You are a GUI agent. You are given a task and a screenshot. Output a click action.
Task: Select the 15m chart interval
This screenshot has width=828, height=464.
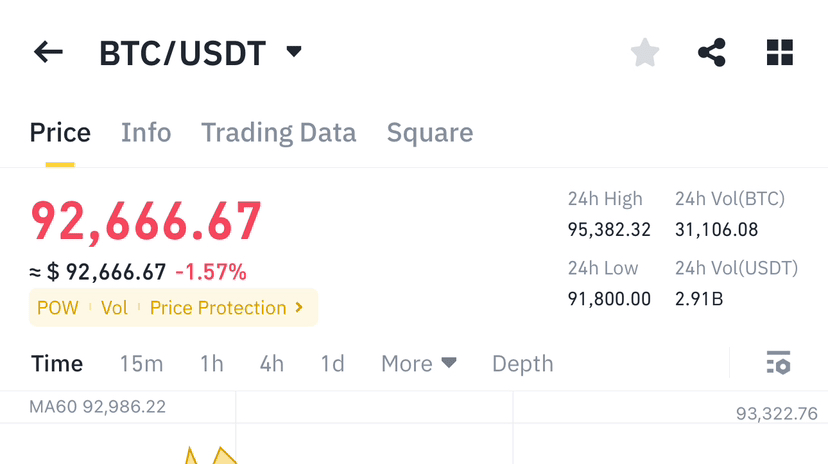point(141,364)
